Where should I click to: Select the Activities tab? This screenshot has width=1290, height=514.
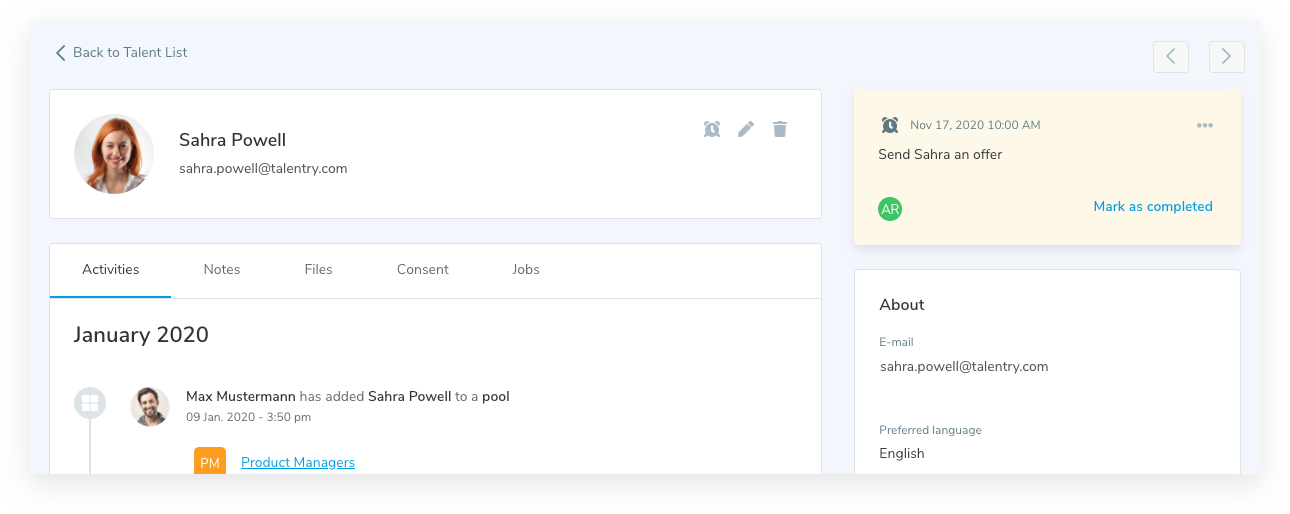coord(111,269)
